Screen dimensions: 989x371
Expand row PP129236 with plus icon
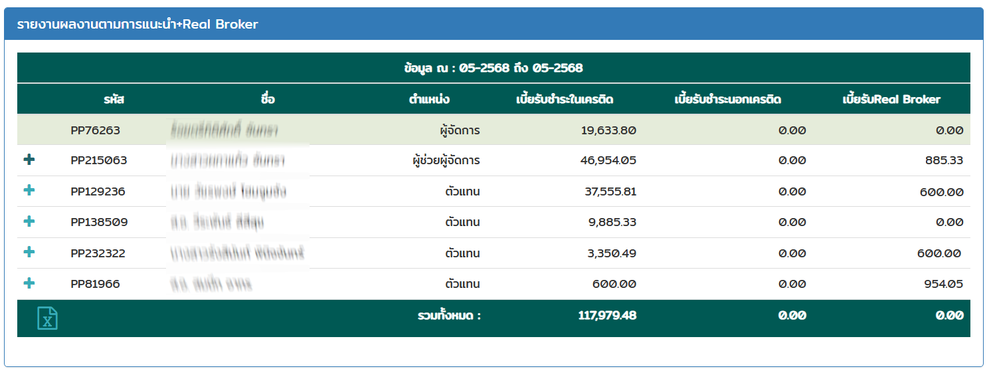[x=29, y=191]
